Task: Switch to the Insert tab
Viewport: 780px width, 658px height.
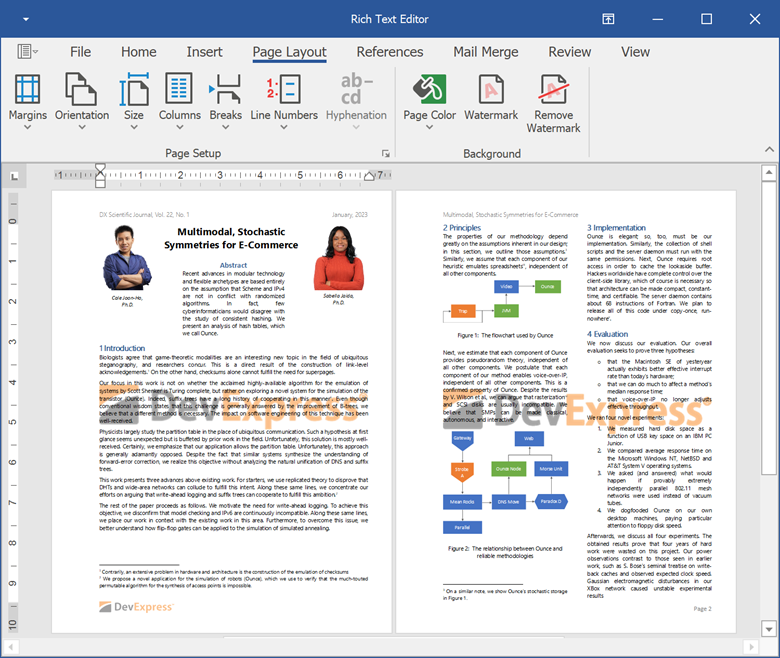Action: (x=204, y=52)
